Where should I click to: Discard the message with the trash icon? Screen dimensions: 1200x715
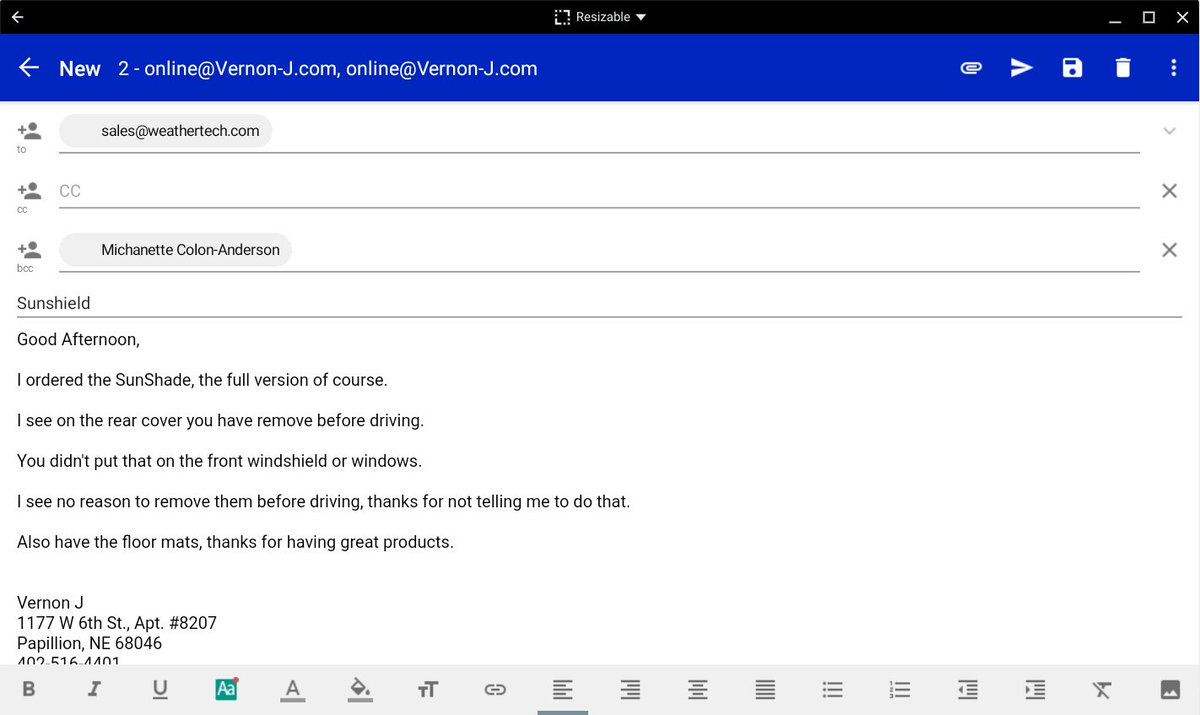[1123, 68]
